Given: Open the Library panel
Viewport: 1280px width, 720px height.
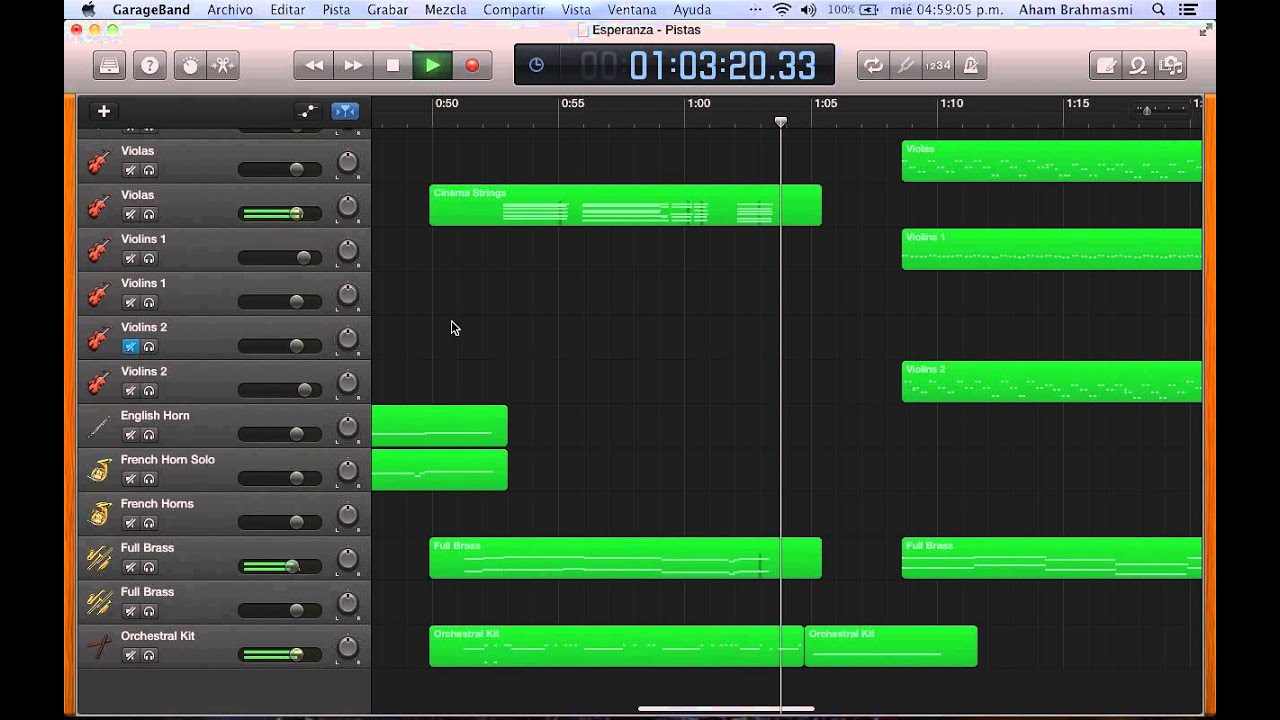Looking at the screenshot, I should tap(110, 65).
